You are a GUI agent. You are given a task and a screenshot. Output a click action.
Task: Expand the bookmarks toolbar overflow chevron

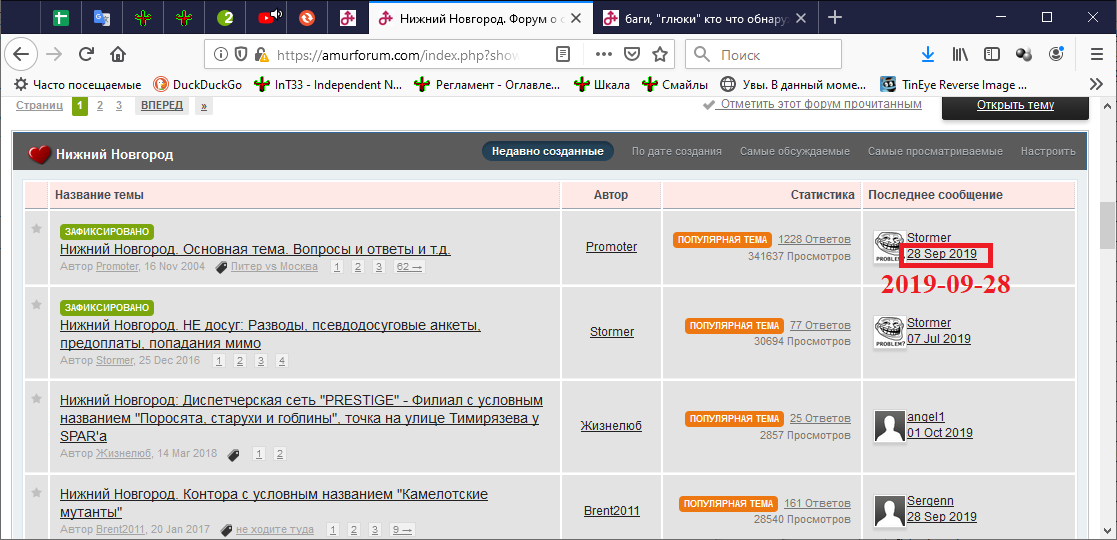tap(1094, 85)
